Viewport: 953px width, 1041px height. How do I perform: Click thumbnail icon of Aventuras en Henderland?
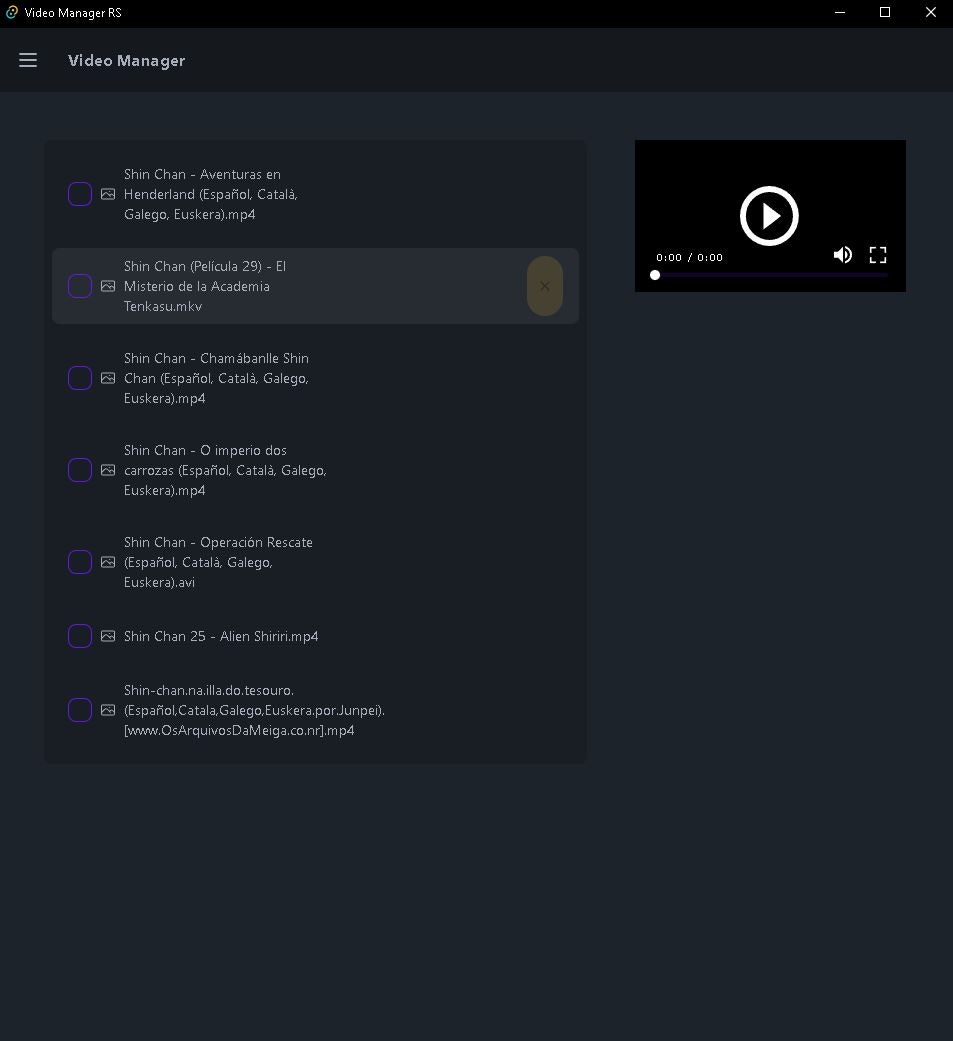pyautogui.click(x=108, y=194)
